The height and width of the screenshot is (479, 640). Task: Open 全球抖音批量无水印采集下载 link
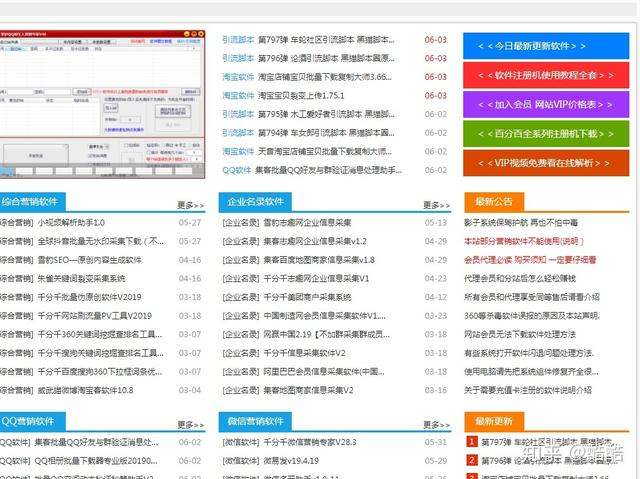click(101, 241)
